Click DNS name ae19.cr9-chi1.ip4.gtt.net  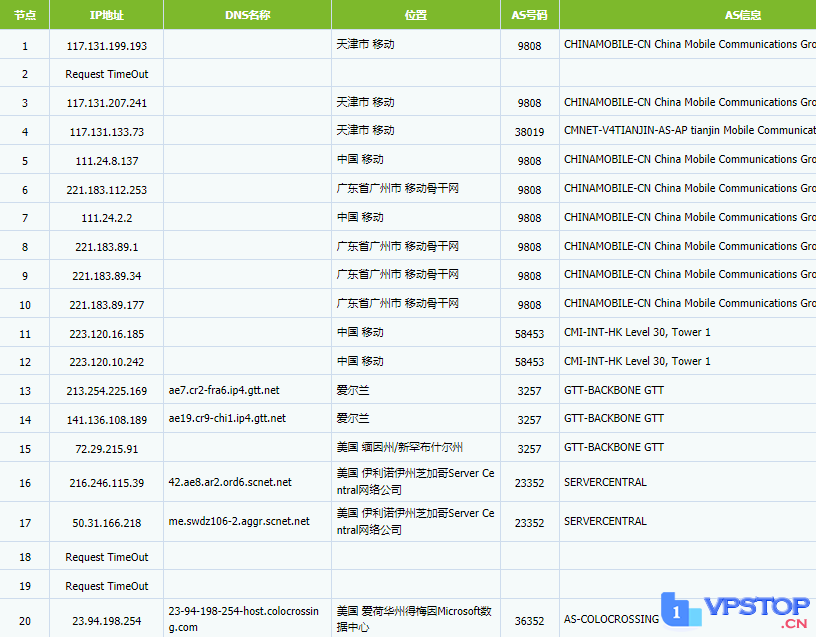(x=227, y=418)
